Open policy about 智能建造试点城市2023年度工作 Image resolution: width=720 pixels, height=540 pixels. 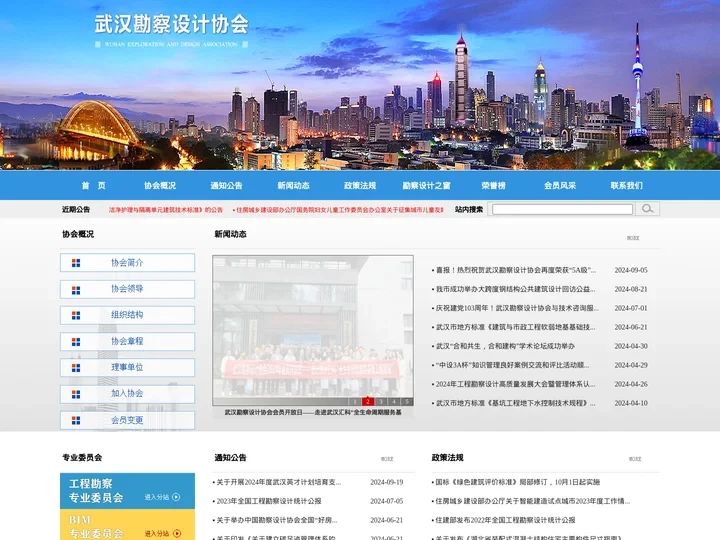533,501
